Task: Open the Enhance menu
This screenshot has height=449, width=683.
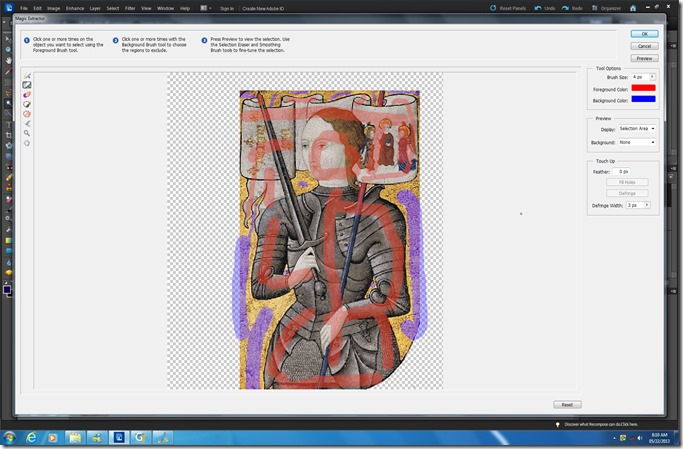Action: pos(75,7)
